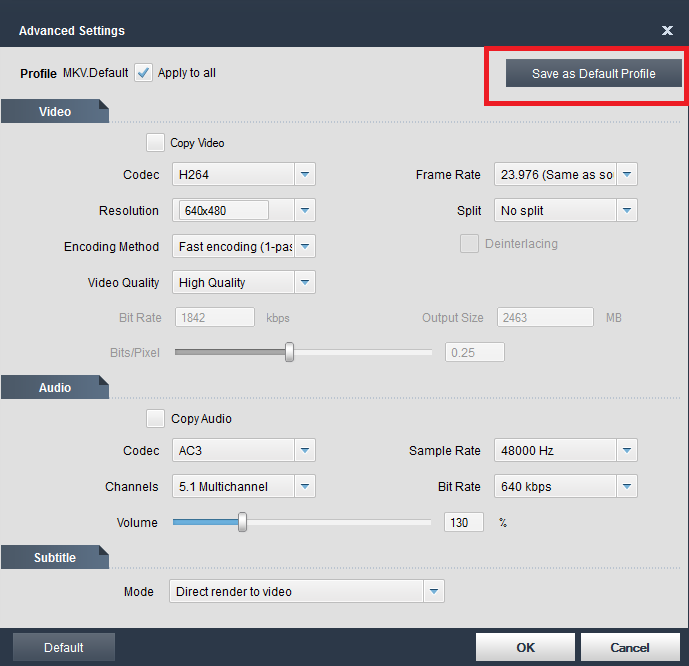The height and width of the screenshot is (666, 689).
Task: Expand the Video Quality dropdown
Action: point(305,283)
